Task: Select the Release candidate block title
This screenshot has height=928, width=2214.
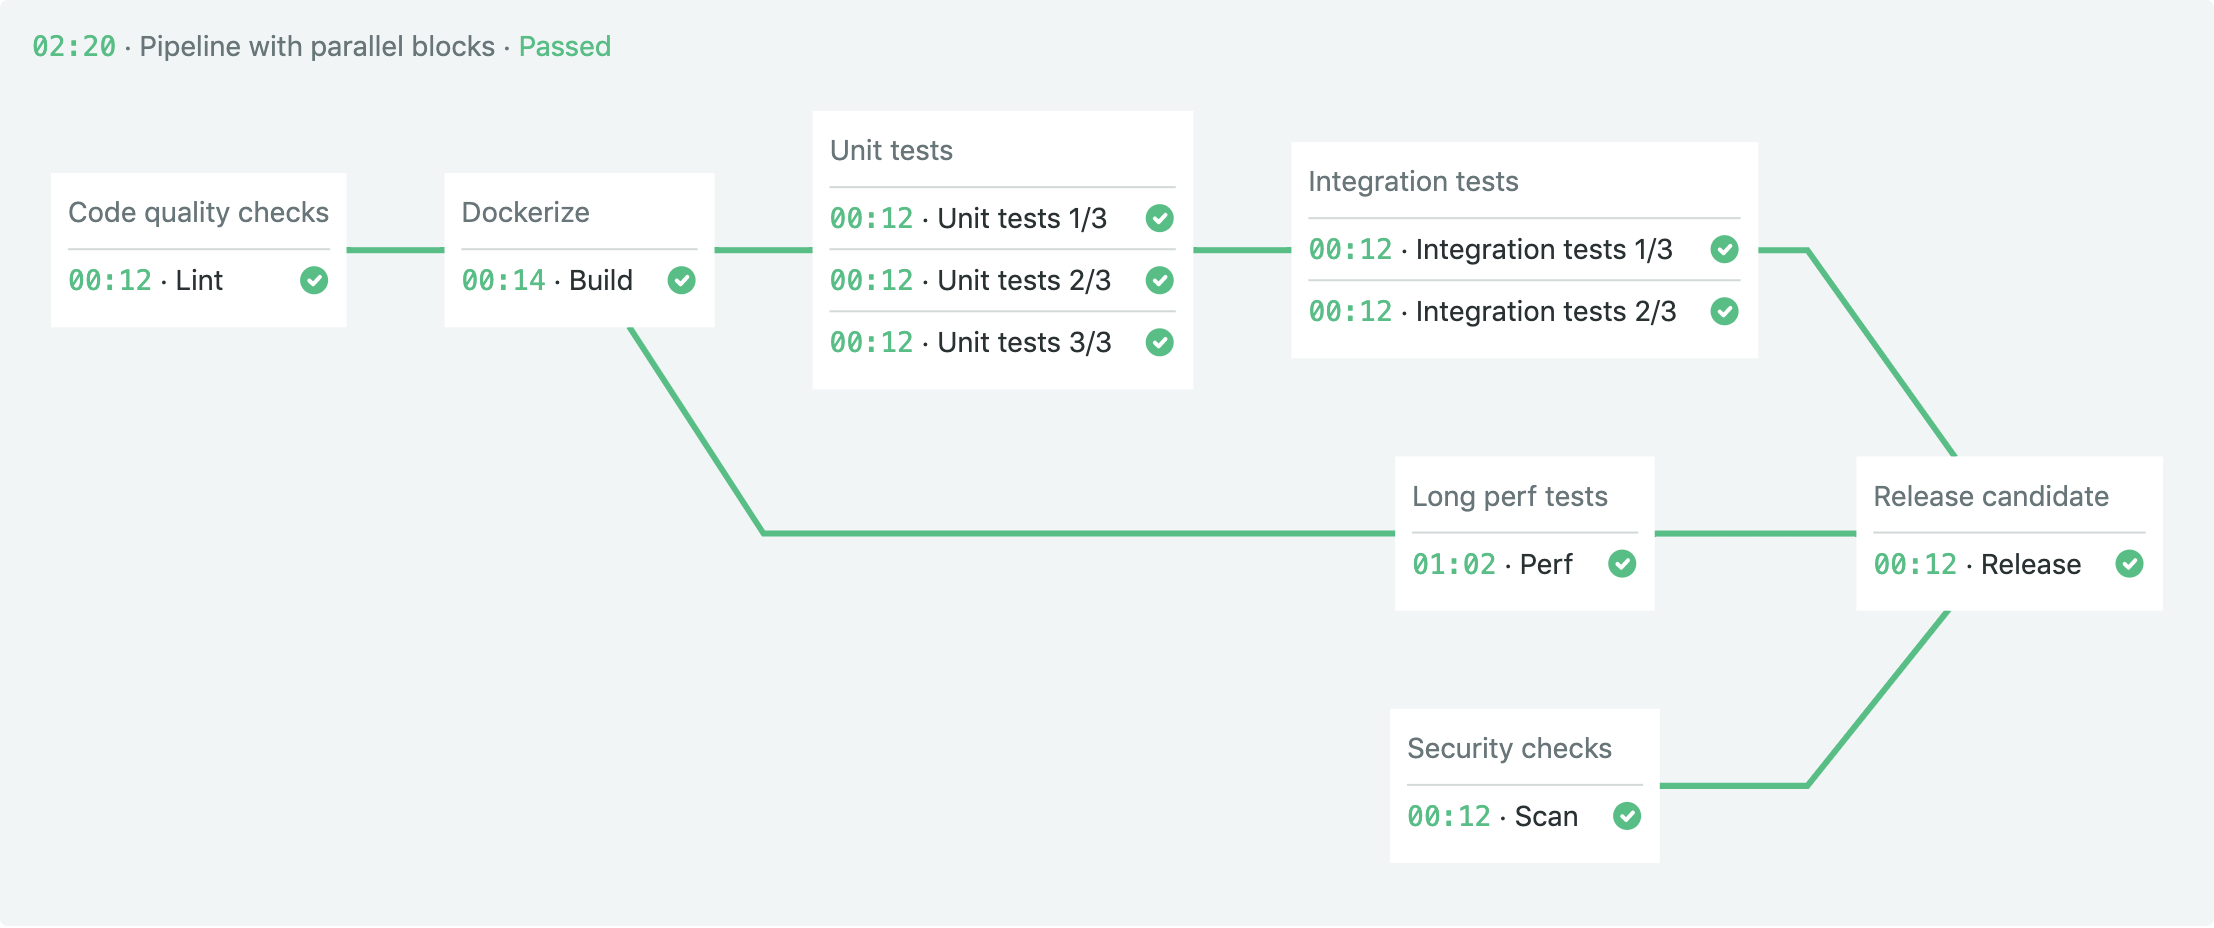Action: click(x=1991, y=496)
